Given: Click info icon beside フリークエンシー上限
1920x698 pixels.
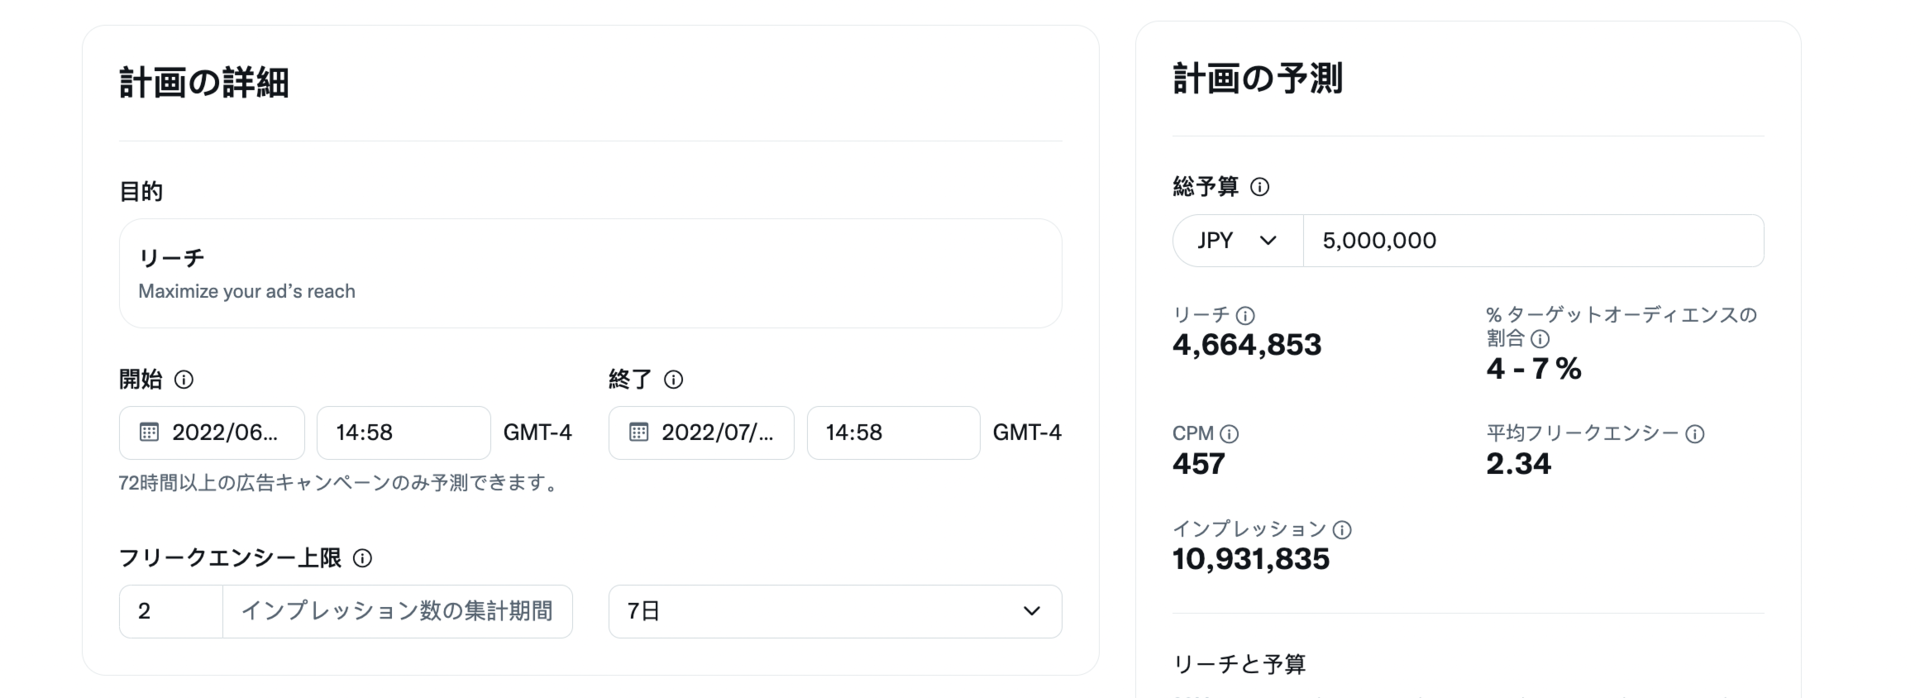Looking at the screenshot, I should point(363,558).
